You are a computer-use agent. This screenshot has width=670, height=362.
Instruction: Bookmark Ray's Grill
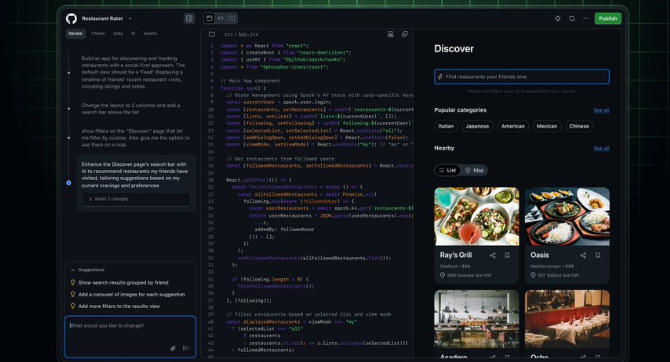click(507, 255)
